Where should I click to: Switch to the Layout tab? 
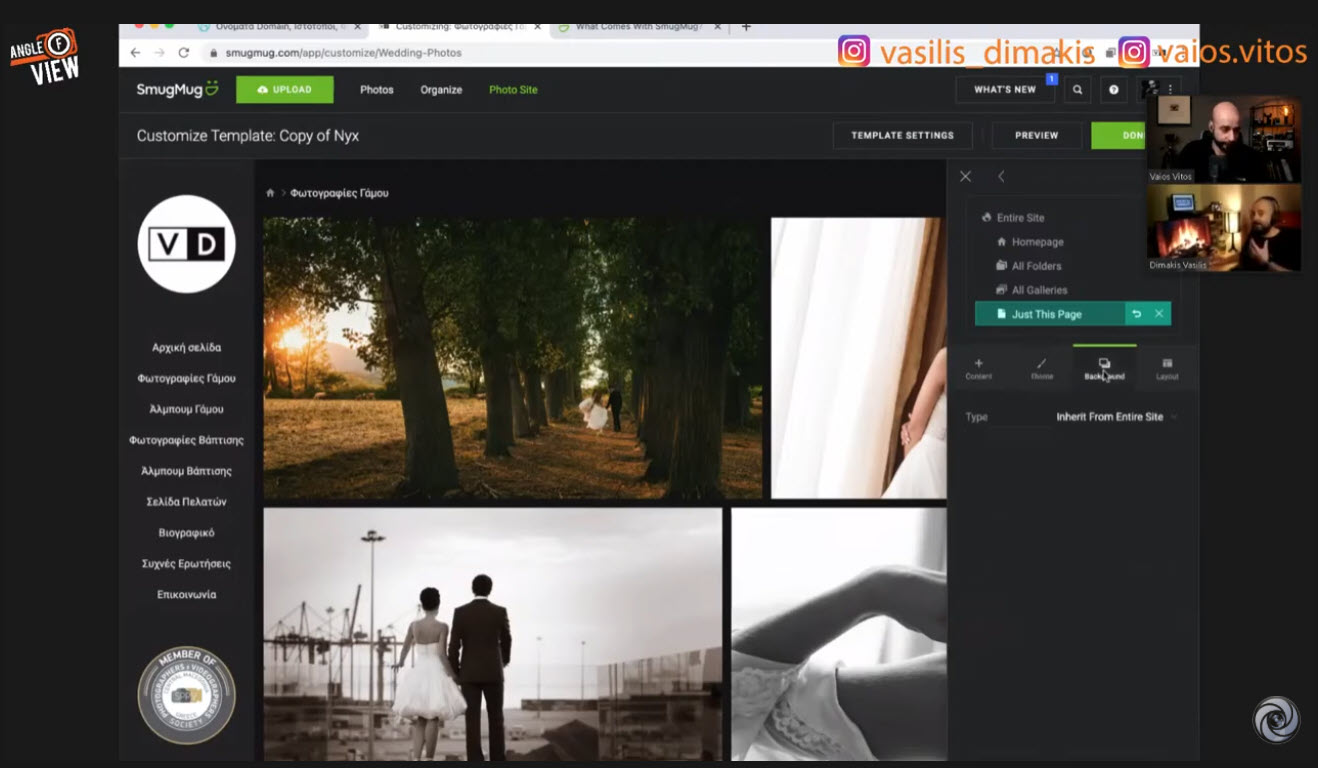coord(1167,369)
